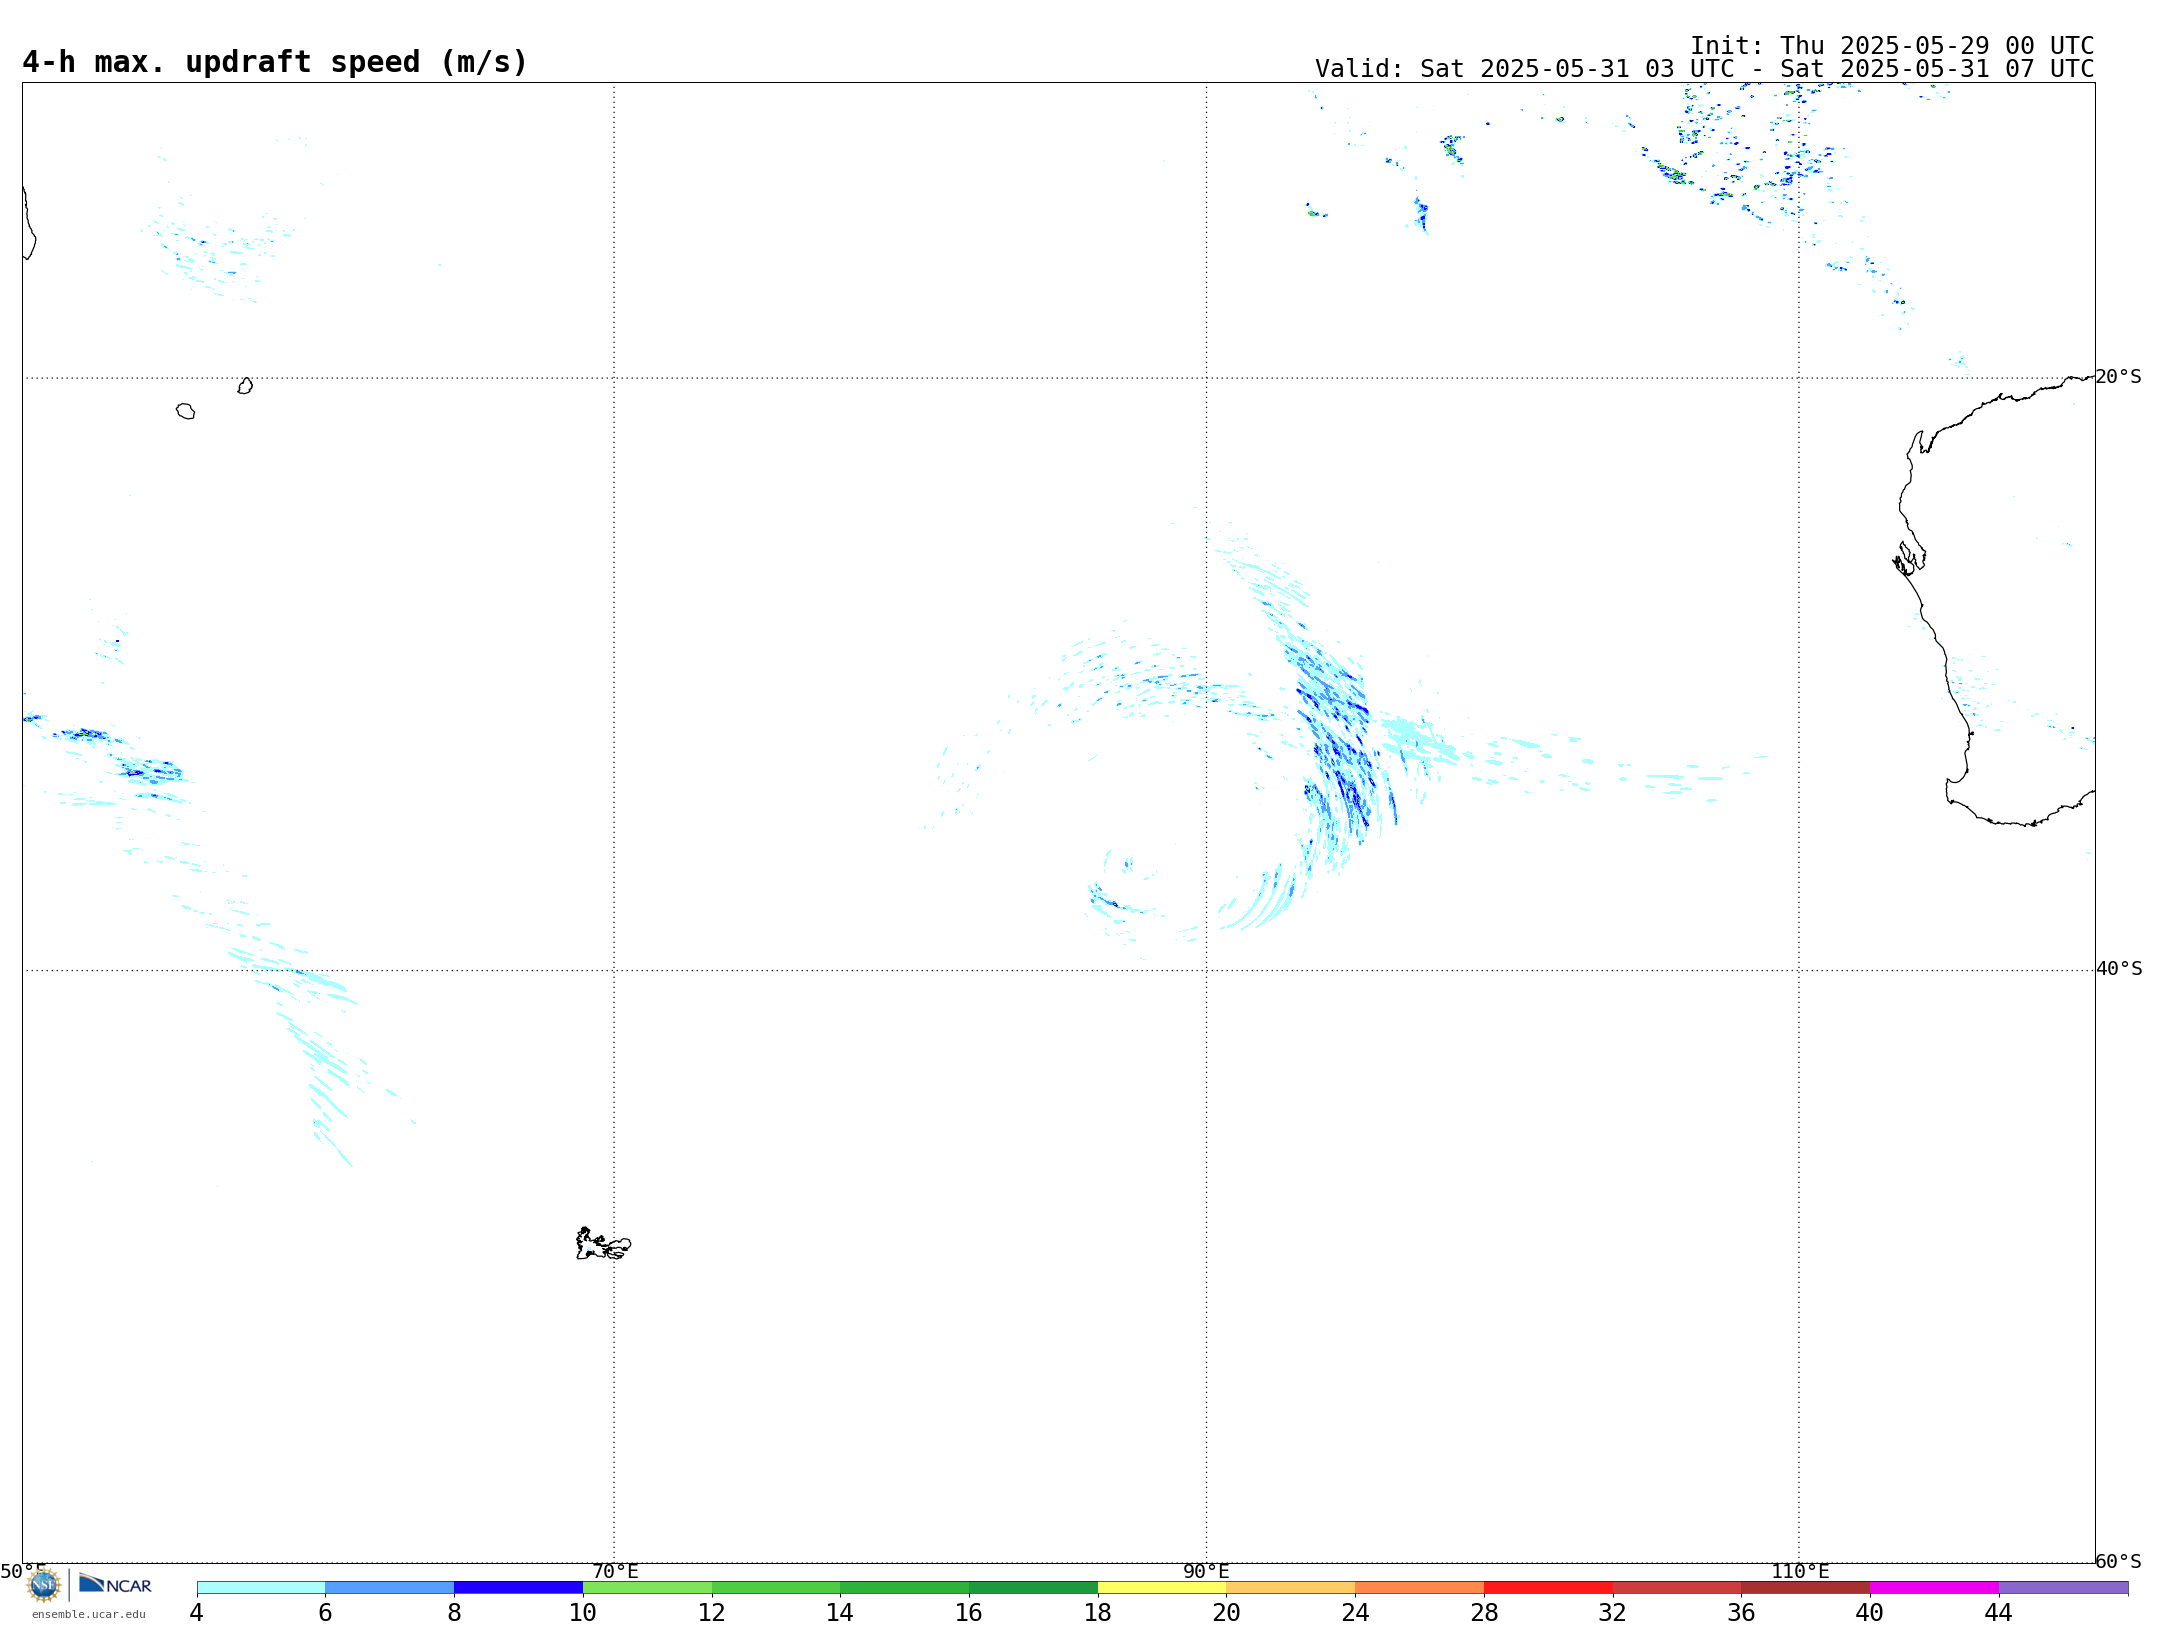Click the 40°S latitude label

pyautogui.click(x=2119, y=969)
